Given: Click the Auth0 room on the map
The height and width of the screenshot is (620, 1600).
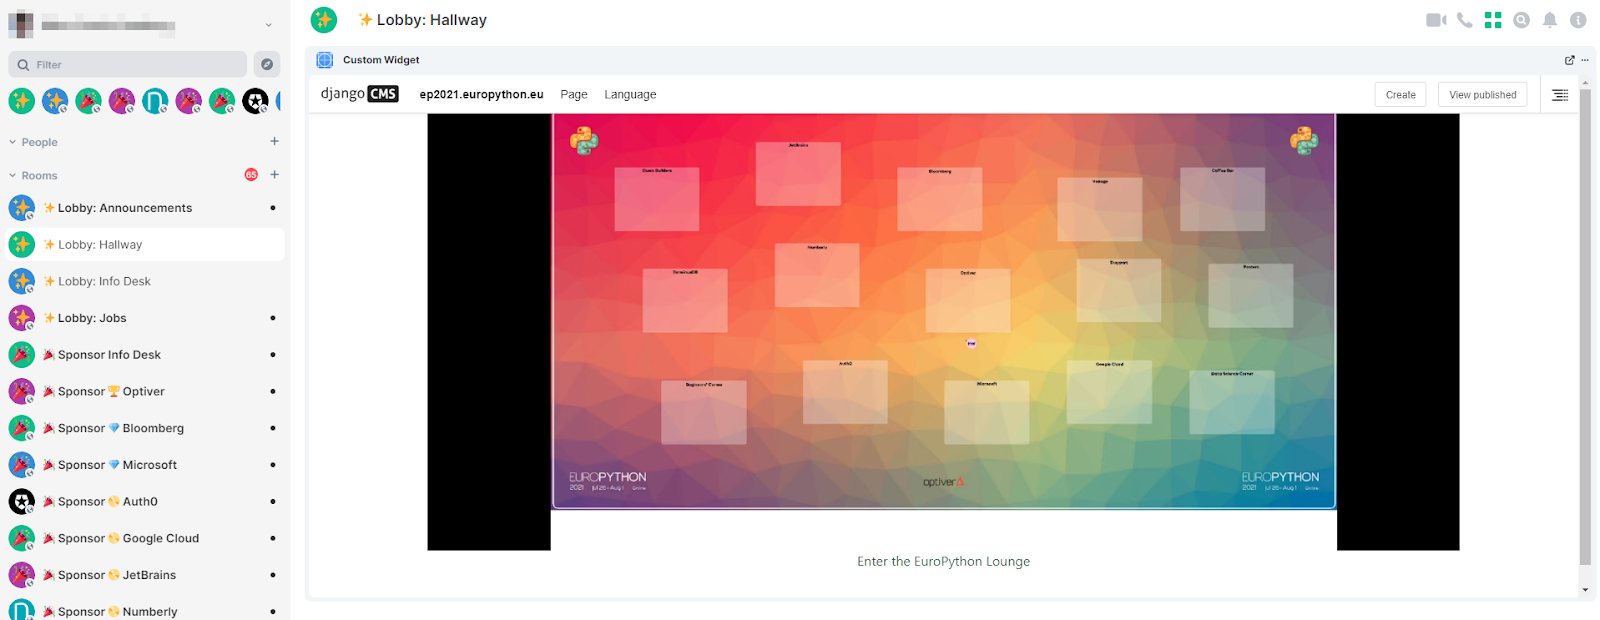Looking at the screenshot, I should click(x=845, y=392).
